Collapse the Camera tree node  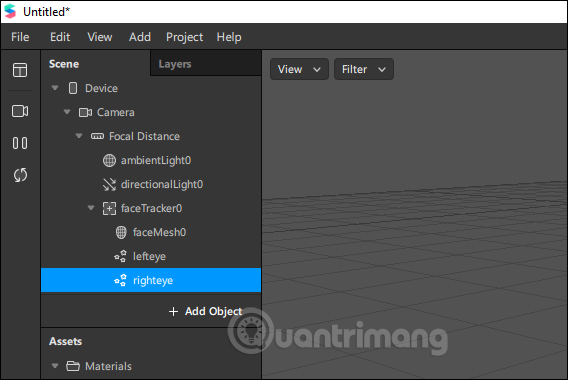67,112
